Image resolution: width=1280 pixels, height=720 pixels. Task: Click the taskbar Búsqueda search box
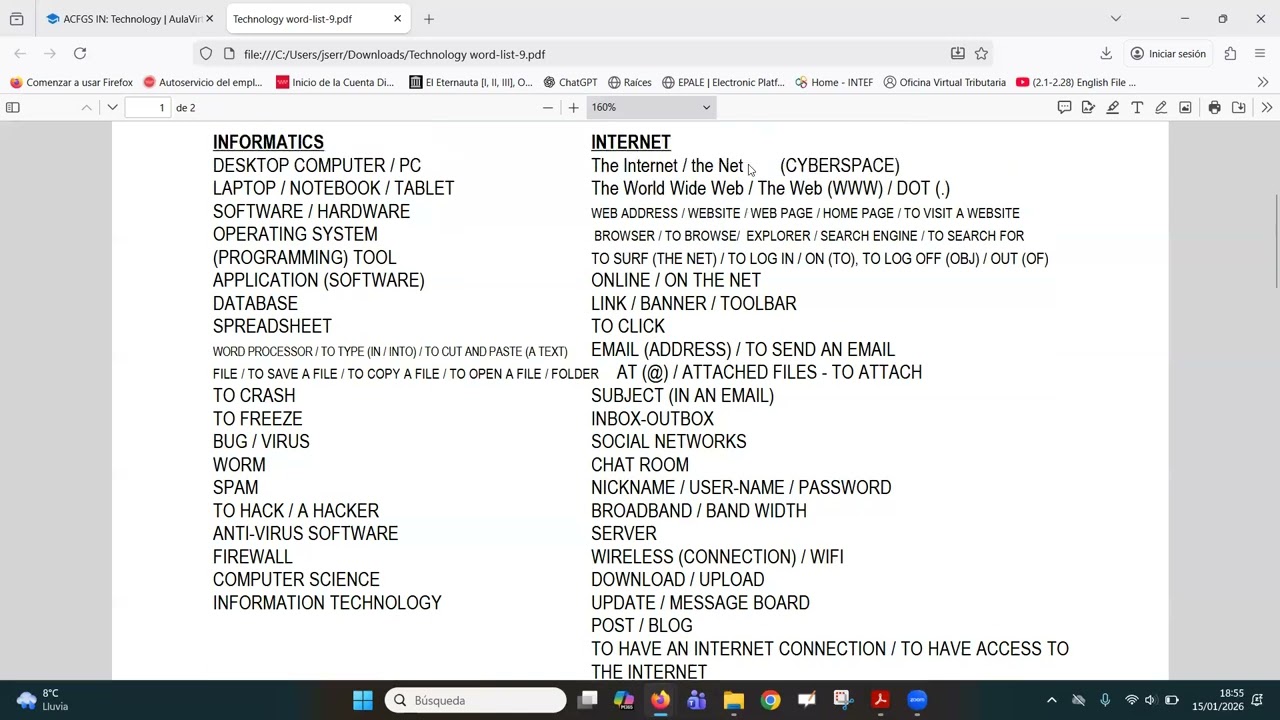click(476, 700)
